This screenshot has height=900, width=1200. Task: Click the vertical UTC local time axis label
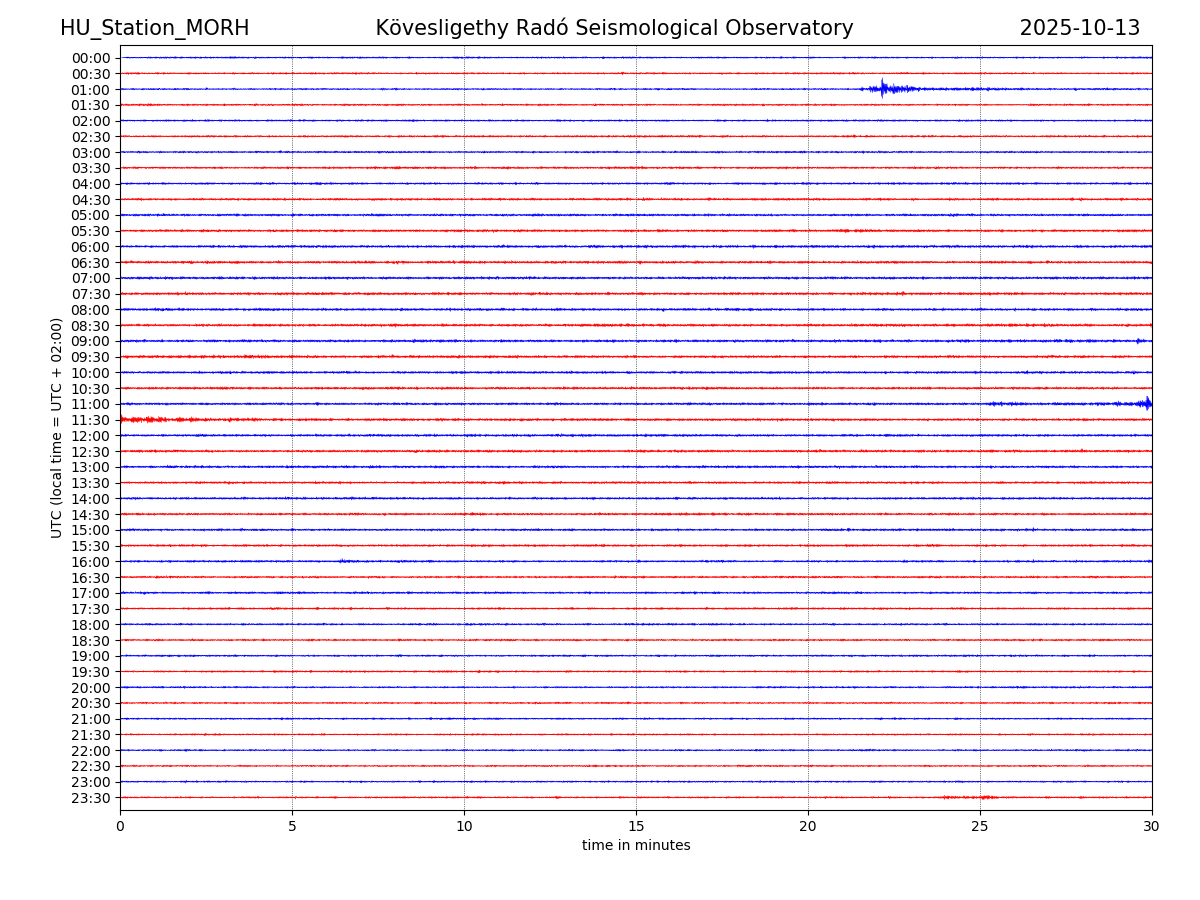[57, 427]
